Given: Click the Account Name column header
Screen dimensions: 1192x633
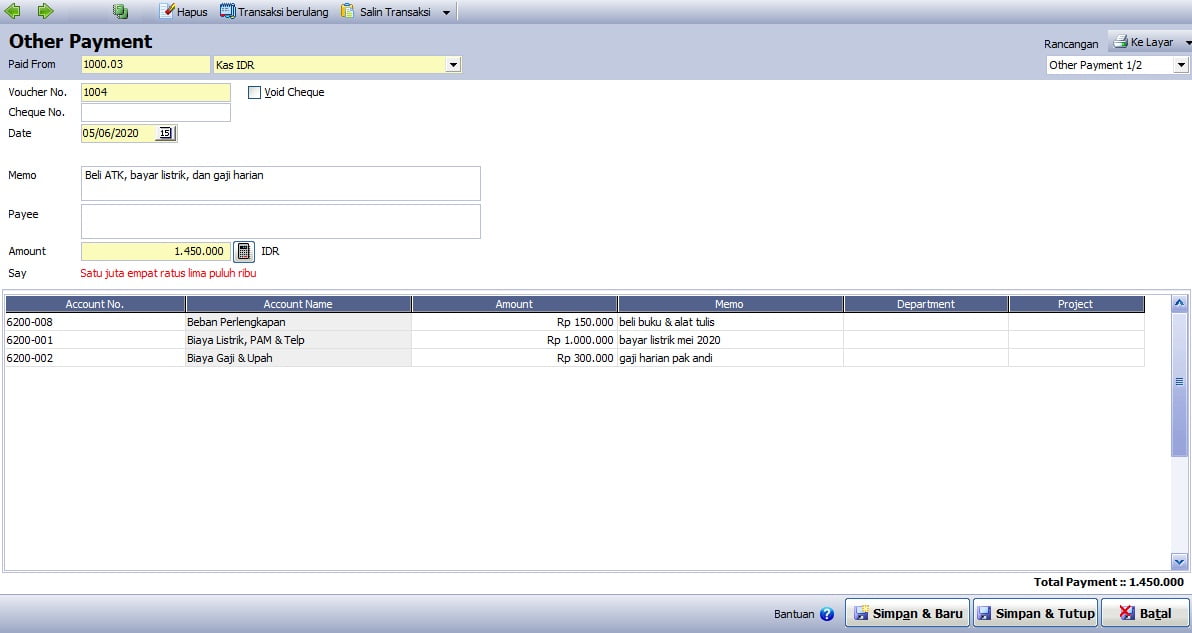Looking at the screenshot, I should click(298, 304).
